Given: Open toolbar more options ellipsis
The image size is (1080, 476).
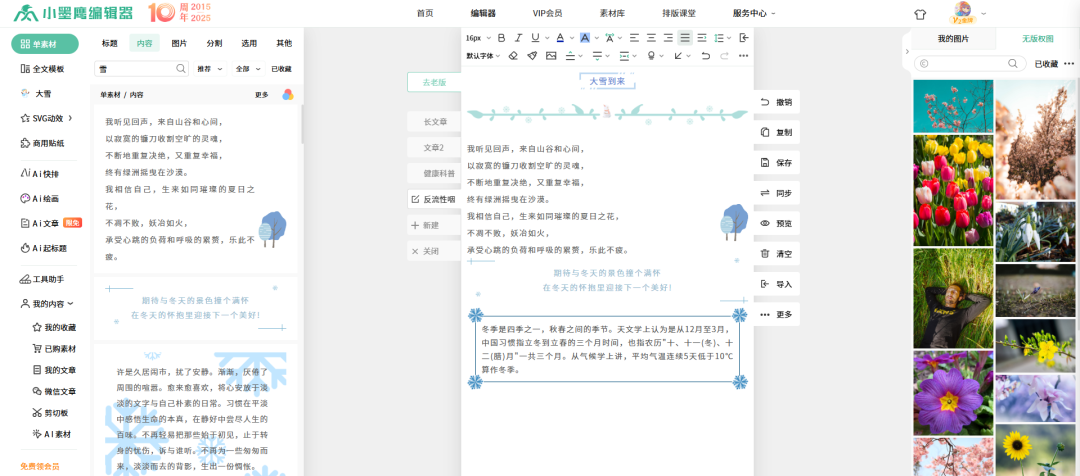Looking at the screenshot, I should (743, 56).
